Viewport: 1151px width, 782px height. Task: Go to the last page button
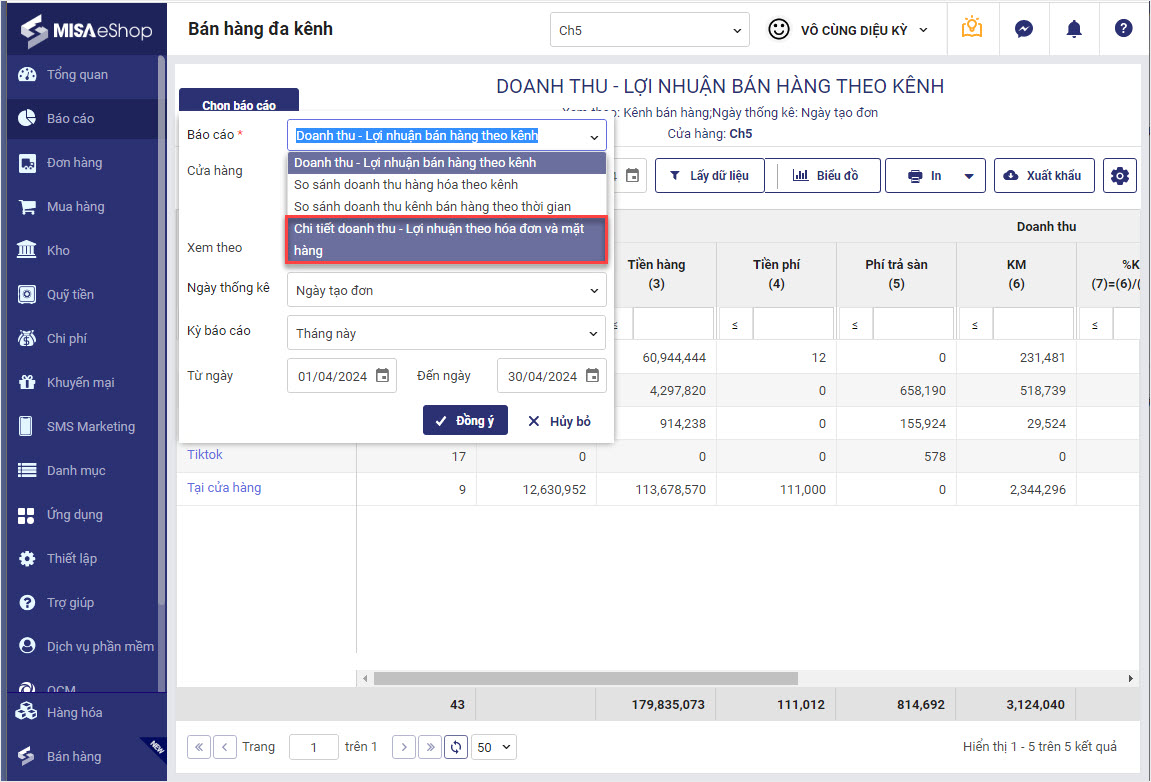pos(430,747)
